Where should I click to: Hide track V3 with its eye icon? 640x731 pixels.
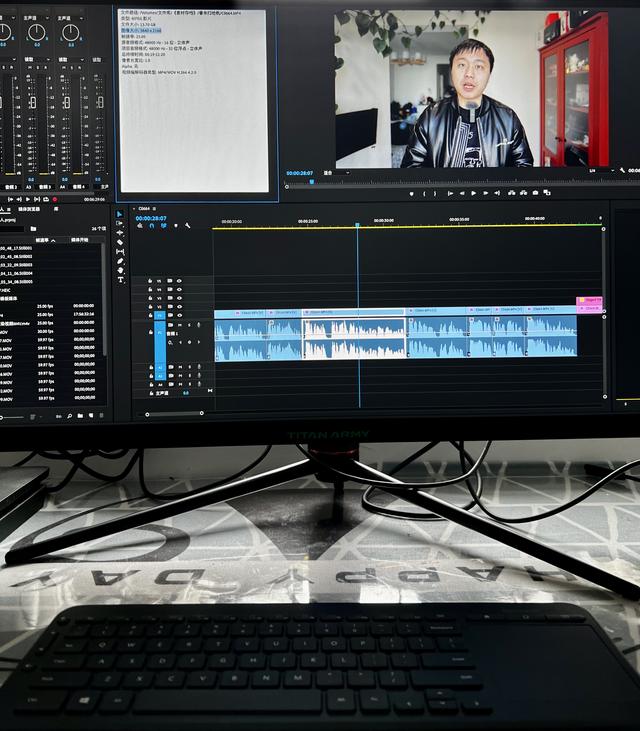179,298
